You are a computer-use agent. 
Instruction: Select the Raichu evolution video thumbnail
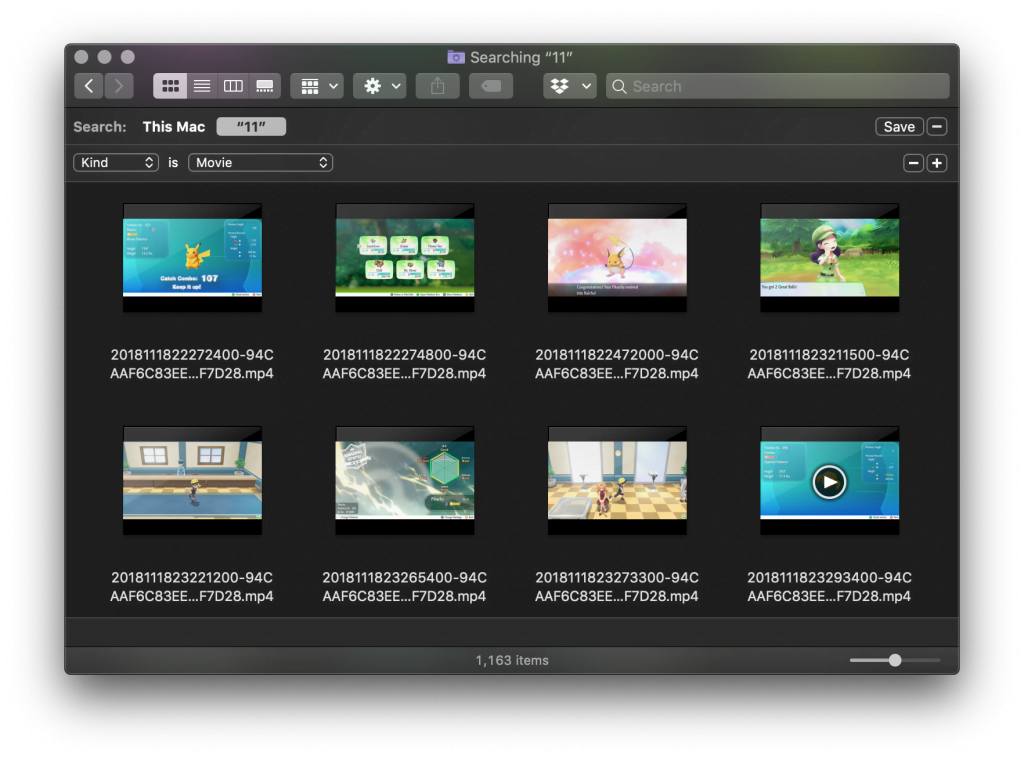(x=617, y=258)
